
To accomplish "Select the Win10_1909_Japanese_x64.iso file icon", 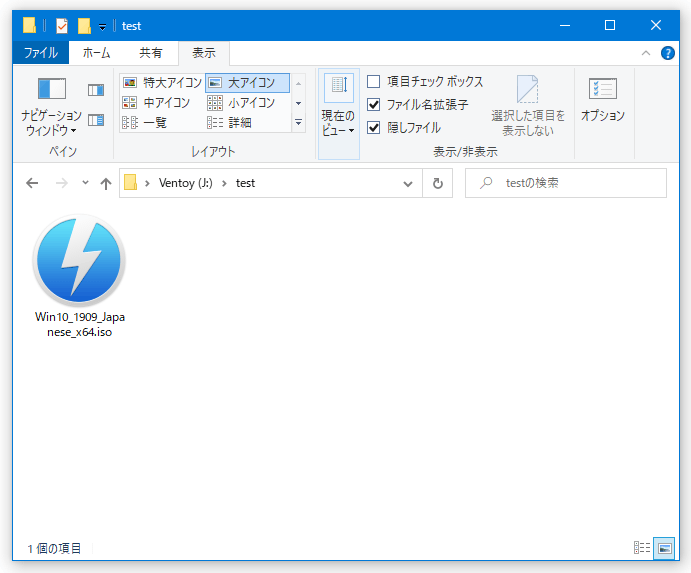I will click(x=79, y=260).
